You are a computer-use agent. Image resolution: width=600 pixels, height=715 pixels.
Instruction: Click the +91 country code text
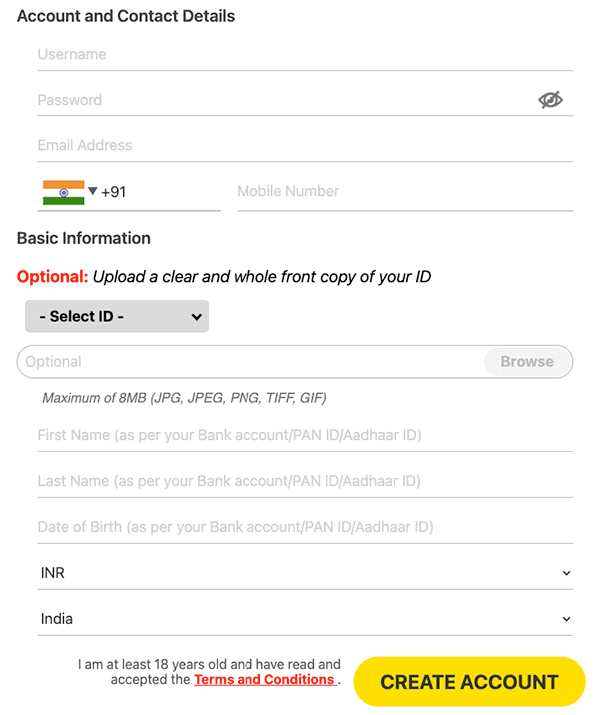pyautogui.click(x=114, y=192)
